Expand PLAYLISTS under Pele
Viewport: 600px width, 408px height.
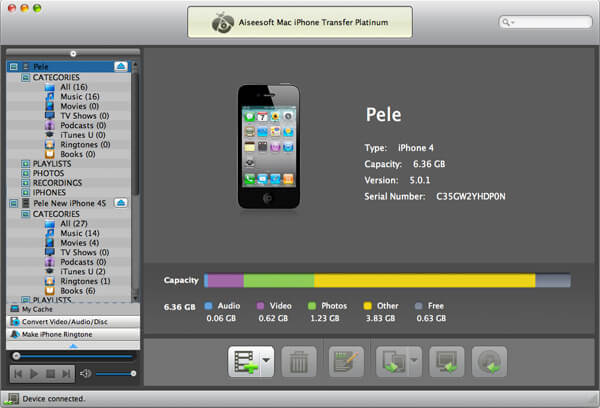point(25,164)
